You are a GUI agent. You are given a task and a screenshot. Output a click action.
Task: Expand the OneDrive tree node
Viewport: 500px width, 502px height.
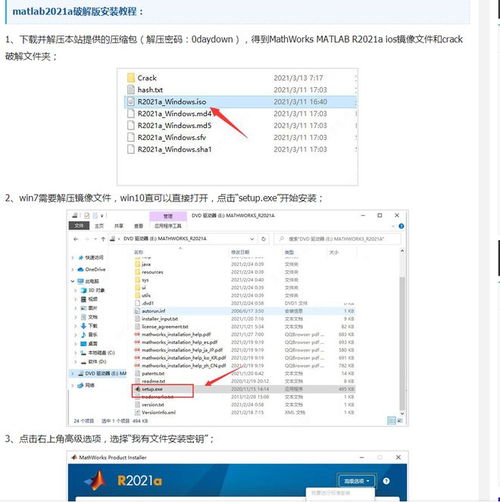[72, 269]
